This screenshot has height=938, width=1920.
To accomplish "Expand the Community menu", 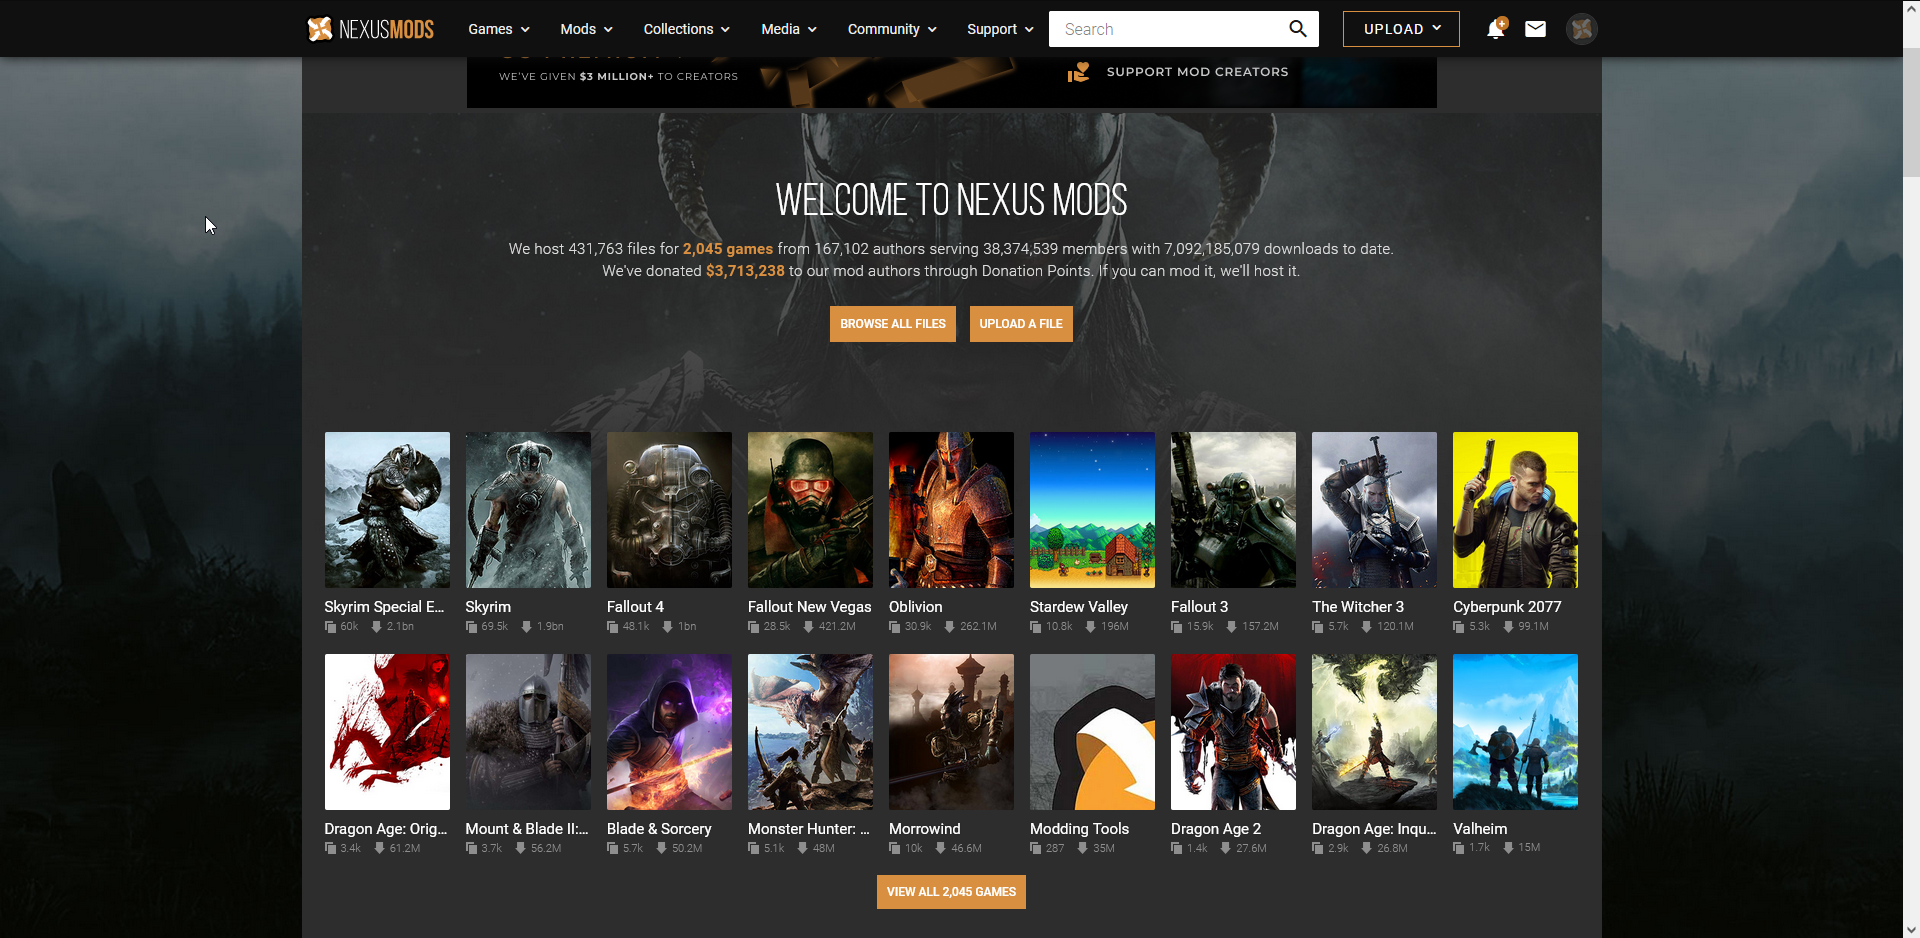I will click(892, 29).
